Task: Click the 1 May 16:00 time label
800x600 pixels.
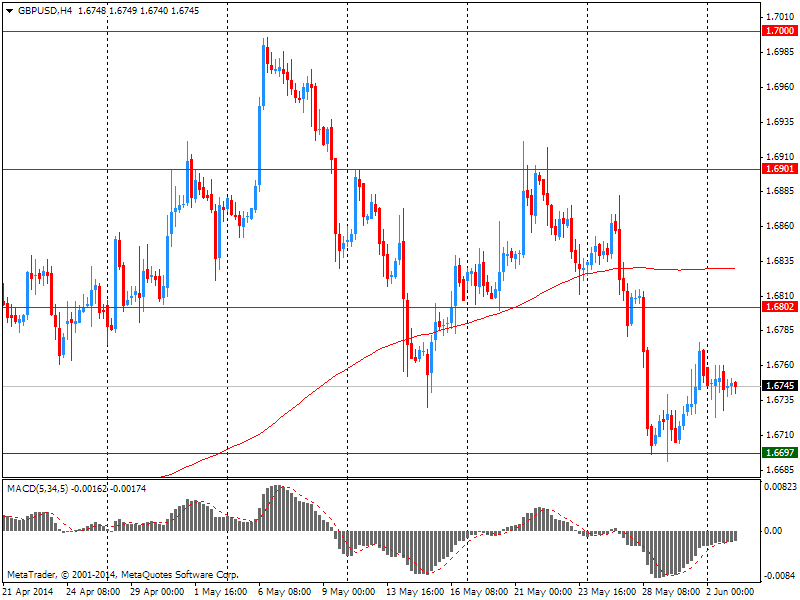Action: tap(221, 592)
